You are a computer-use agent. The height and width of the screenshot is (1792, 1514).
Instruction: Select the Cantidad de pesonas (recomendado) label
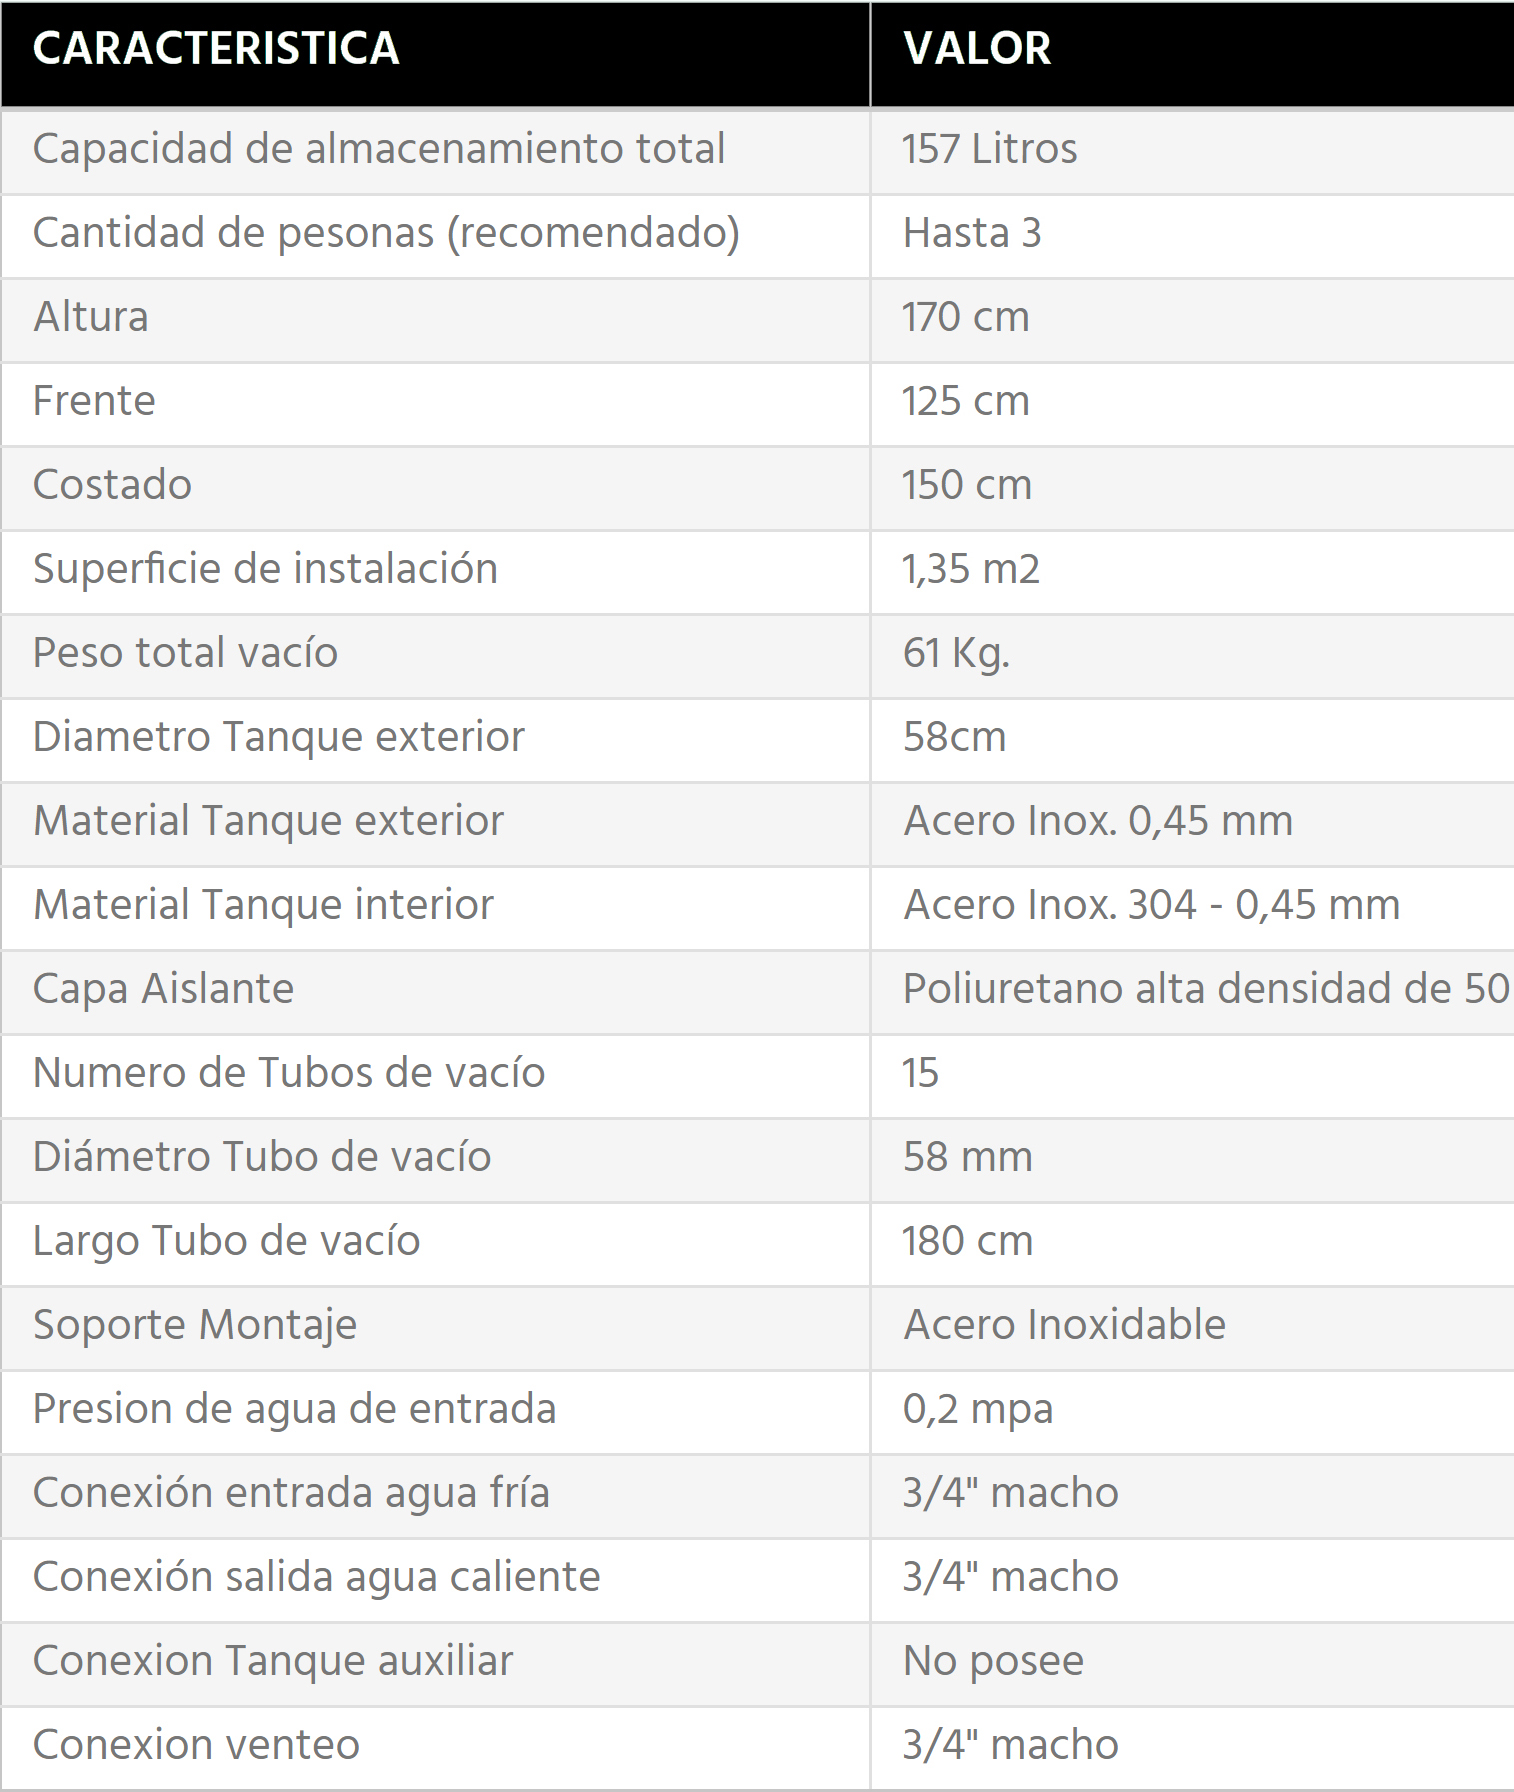pos(386,234)
